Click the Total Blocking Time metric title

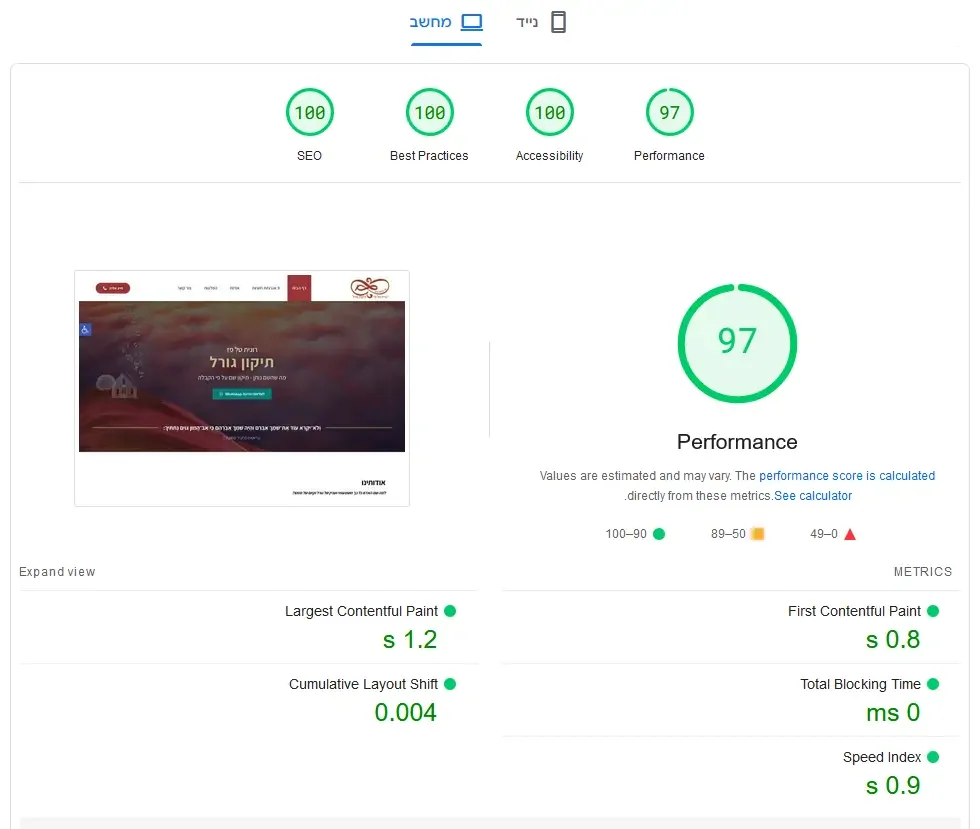pos(861,684)
